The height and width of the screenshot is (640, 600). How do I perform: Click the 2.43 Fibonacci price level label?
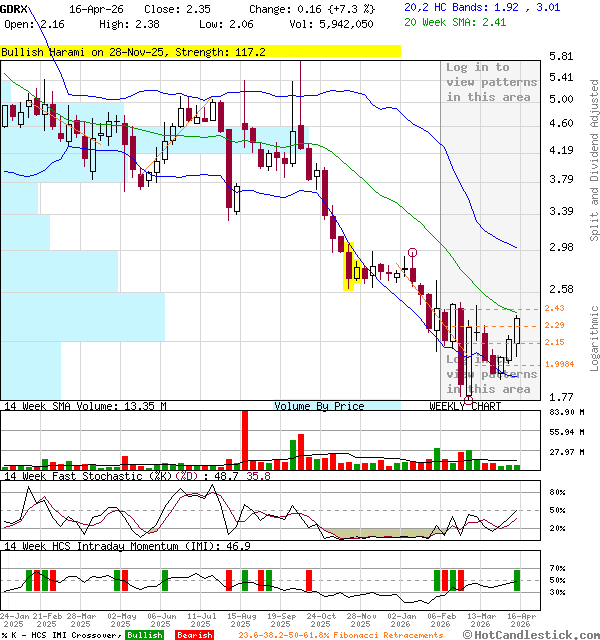pos(555,308)
